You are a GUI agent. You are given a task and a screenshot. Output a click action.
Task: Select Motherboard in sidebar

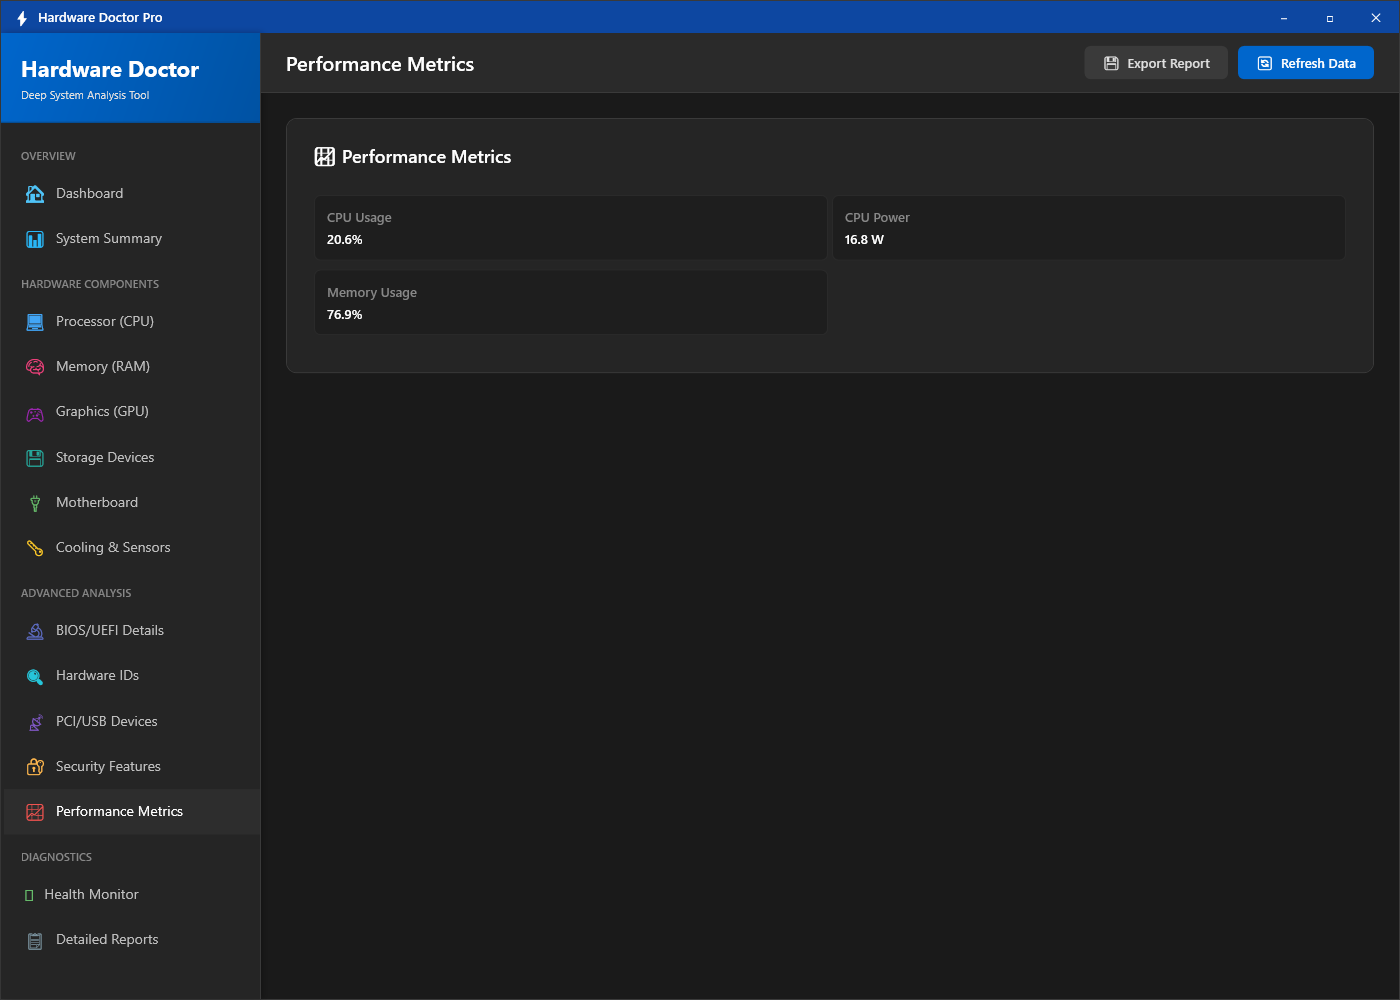pyautogui.click(x=131, y=503)
